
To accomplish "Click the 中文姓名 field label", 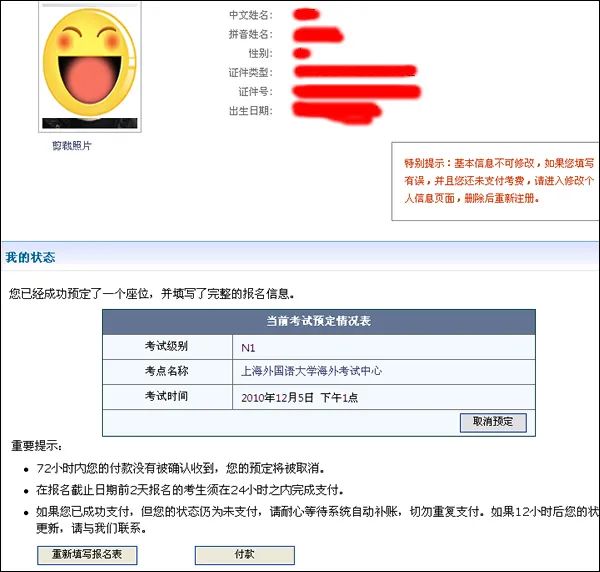I will [x=251, y=15].
